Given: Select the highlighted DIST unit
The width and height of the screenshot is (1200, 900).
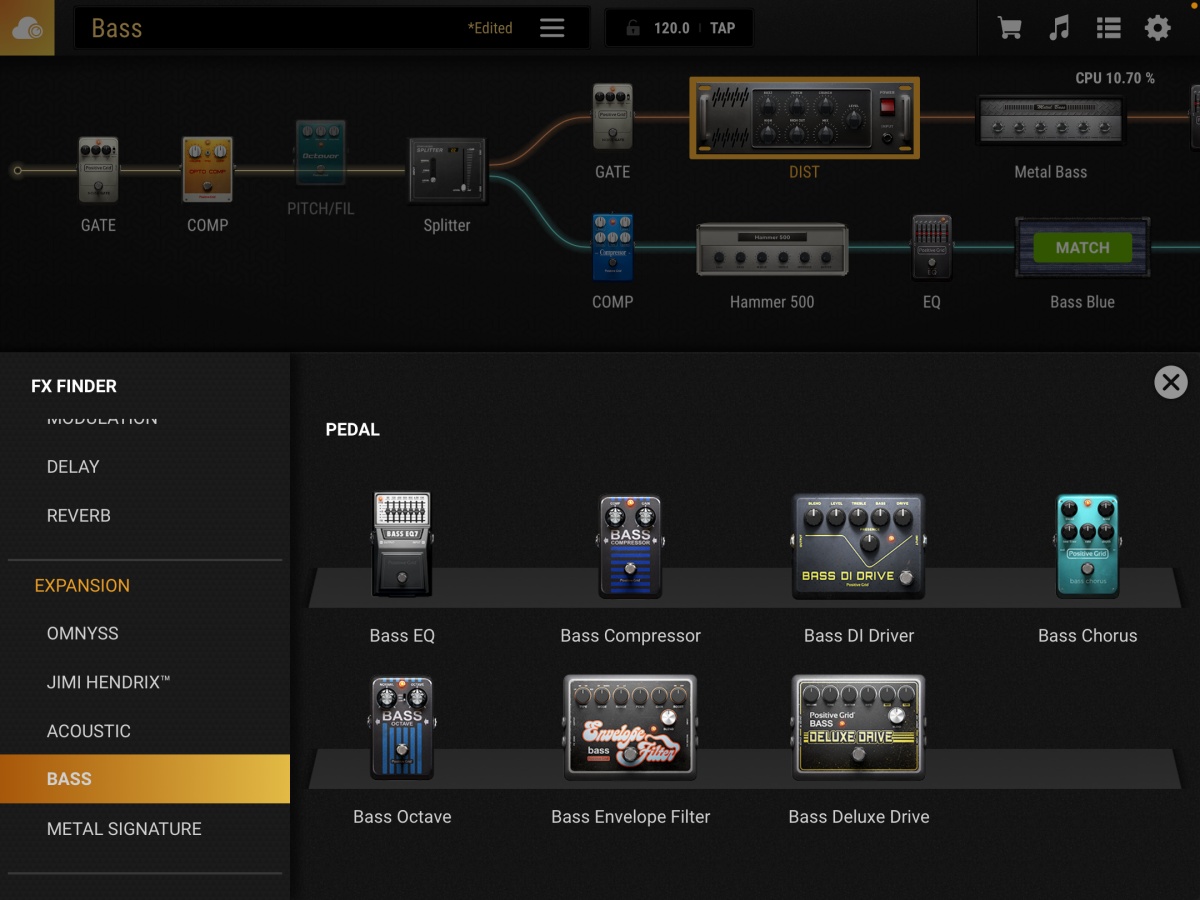Looking at the screenshot, I should (x=804, y=118).
